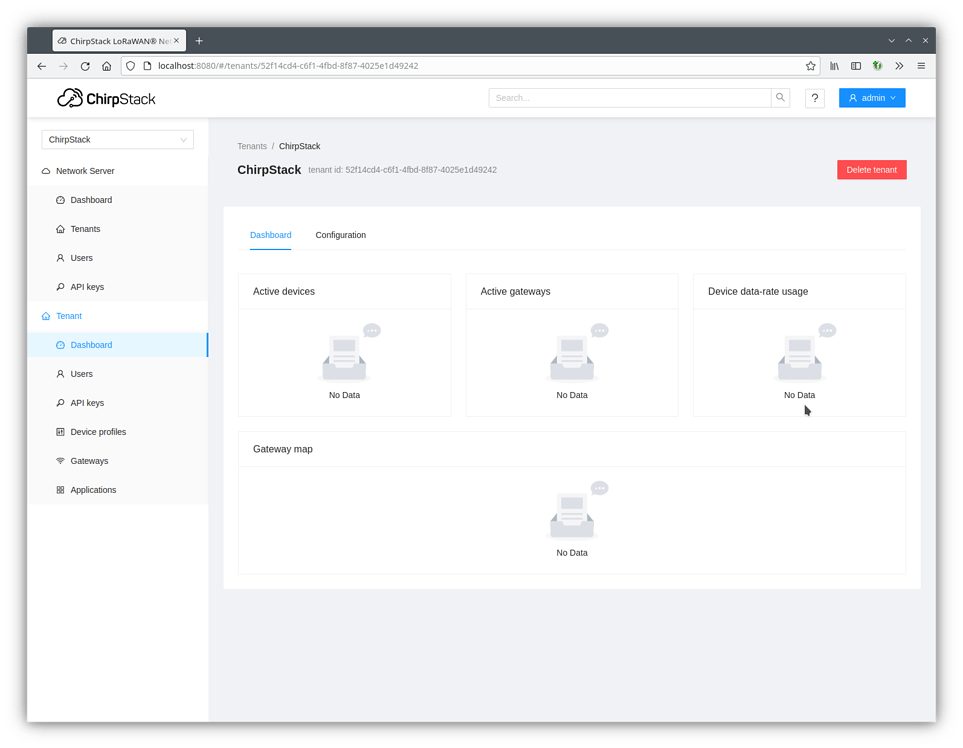The image size is (963, 748).
Task: Click the ChirpStack logo in the header
Action: coord(105,97)
